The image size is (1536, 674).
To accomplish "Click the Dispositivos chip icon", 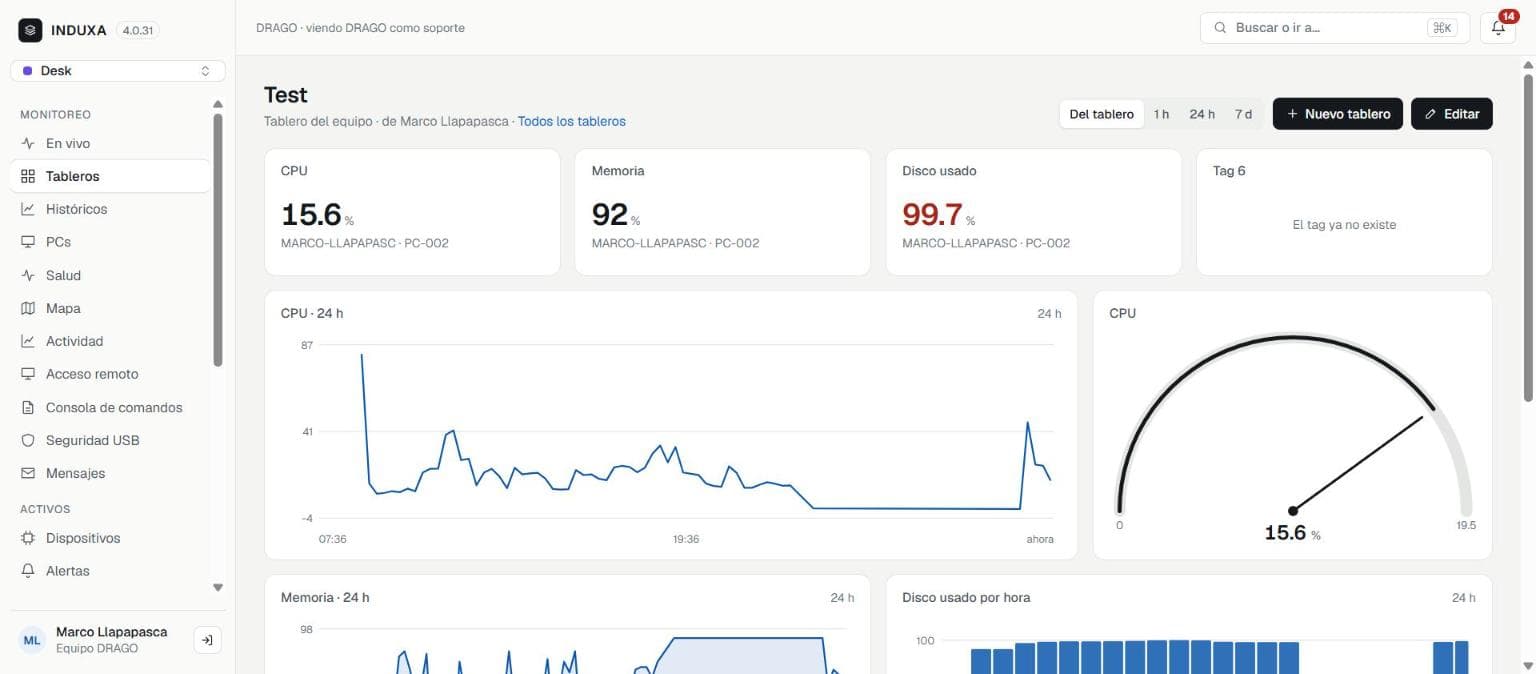I will 28,538.
